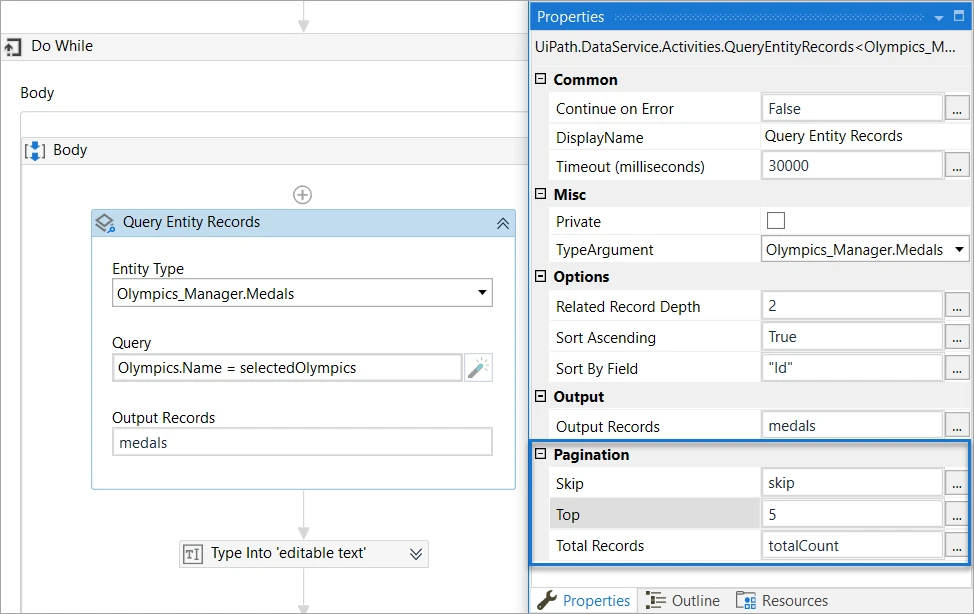Click the Type Into activity icon
Viewport: 974px width, 614px height.
coord(193,554)
